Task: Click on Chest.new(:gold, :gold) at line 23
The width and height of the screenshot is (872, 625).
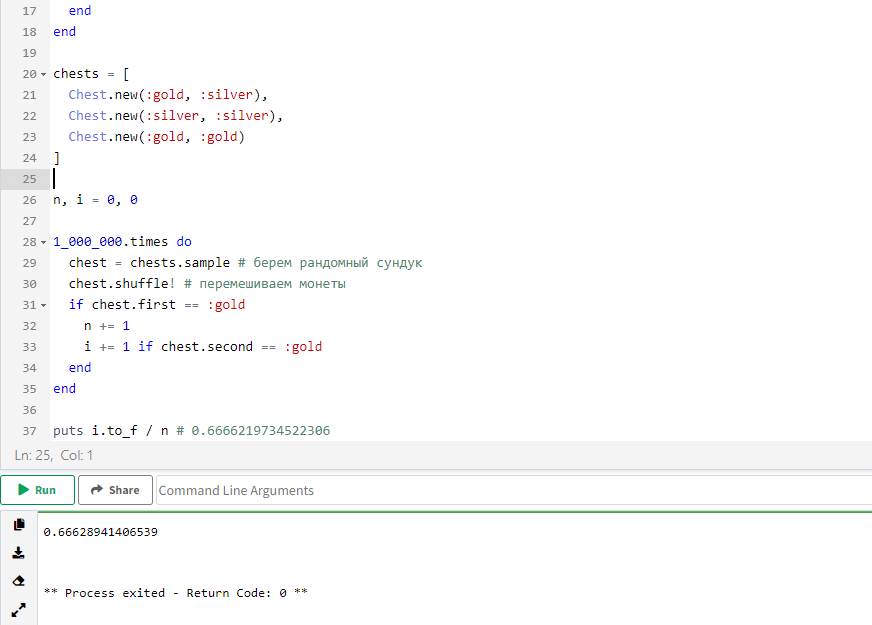Action: 156,137
